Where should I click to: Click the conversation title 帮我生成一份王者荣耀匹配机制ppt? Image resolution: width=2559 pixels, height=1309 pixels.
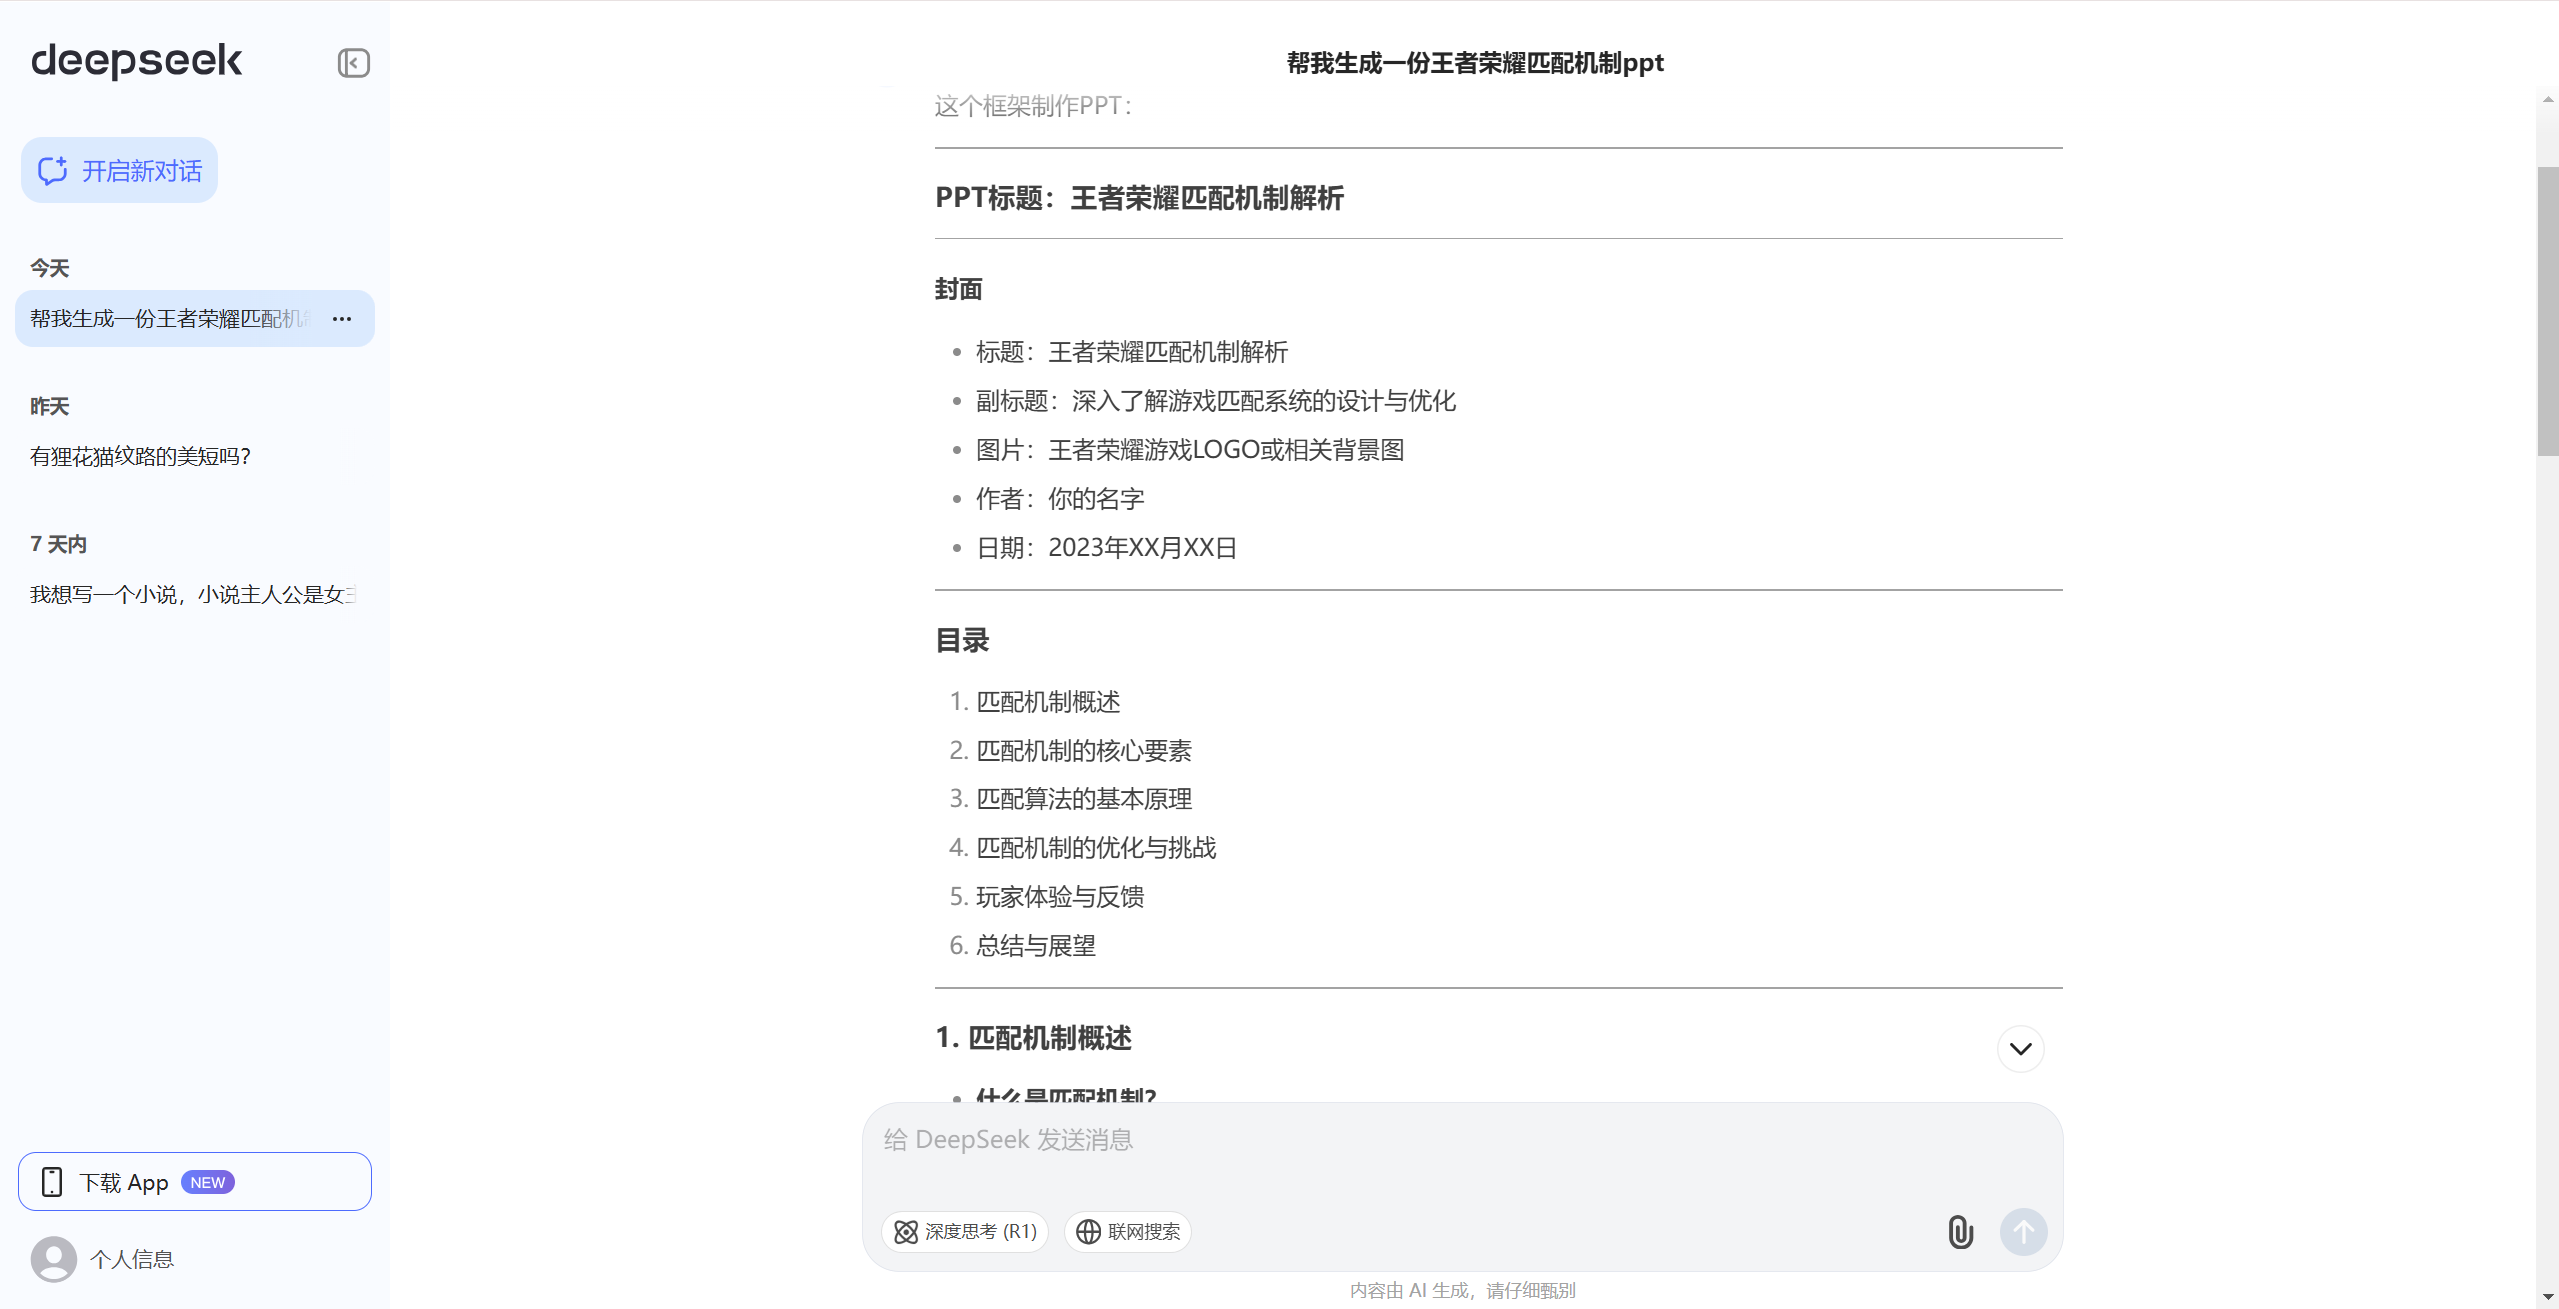(1475, 63)
